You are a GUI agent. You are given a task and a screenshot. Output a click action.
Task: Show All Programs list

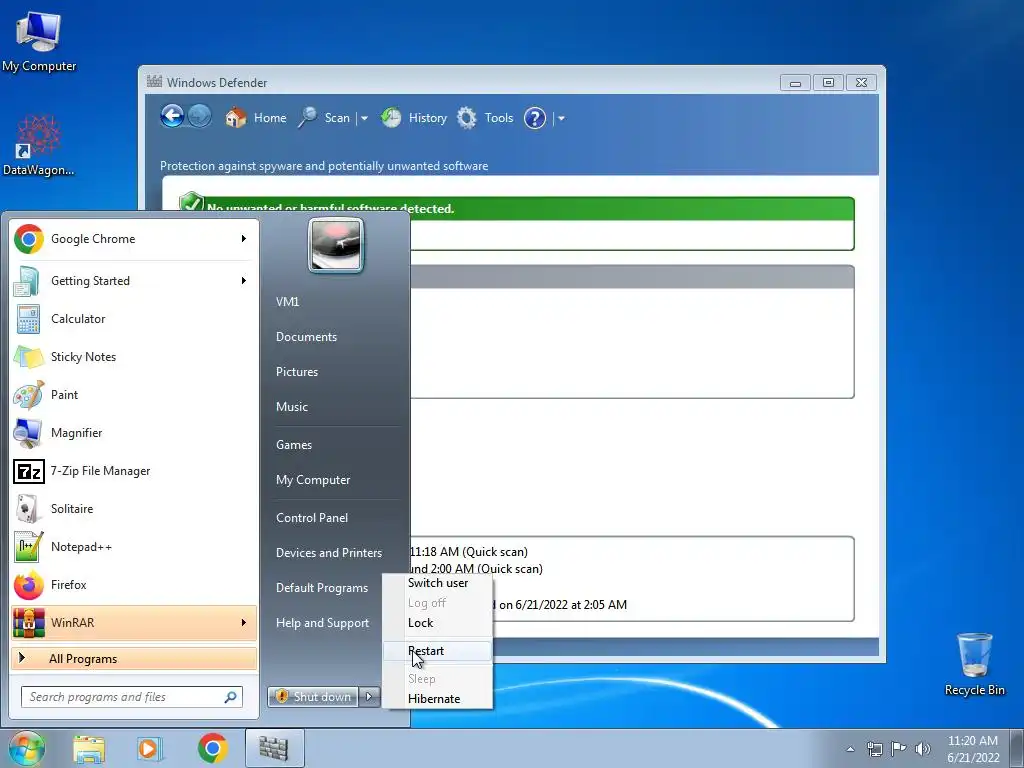click(x=134, y=658)
